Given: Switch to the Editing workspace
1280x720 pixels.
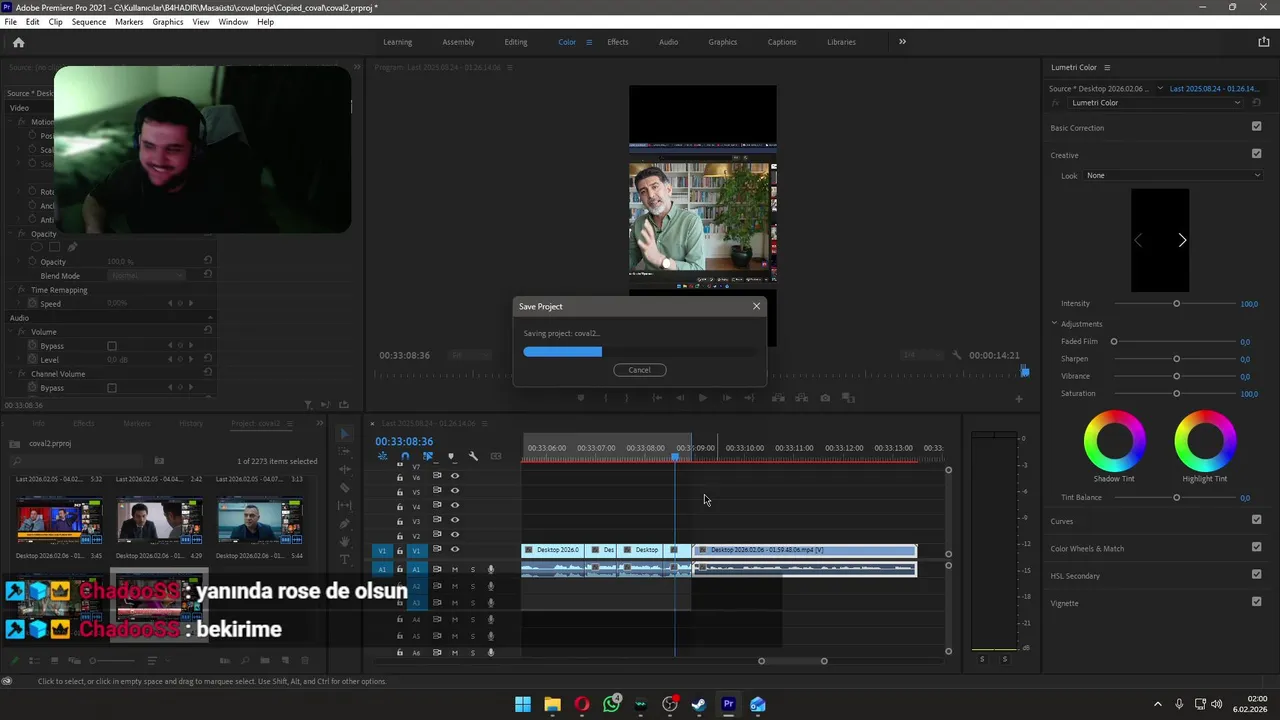Looking at the screenshot, I should pyautogui.click(x=516, y=42).
